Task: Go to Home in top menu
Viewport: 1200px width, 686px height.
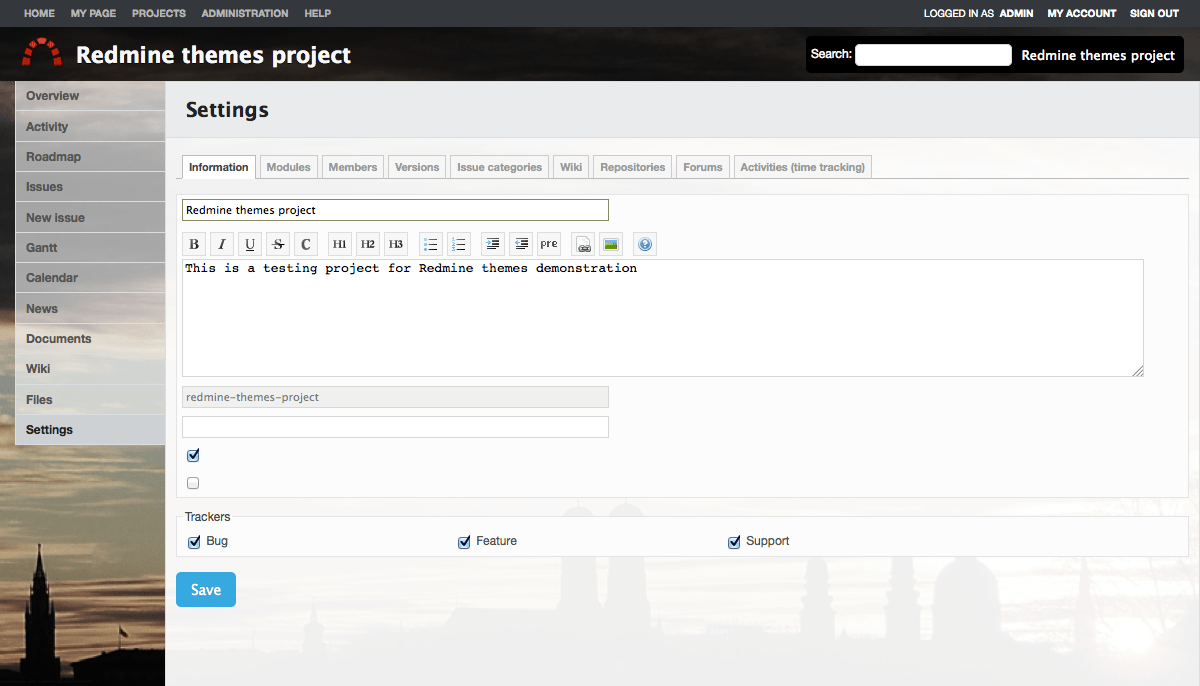Action: tap(39, 13)
